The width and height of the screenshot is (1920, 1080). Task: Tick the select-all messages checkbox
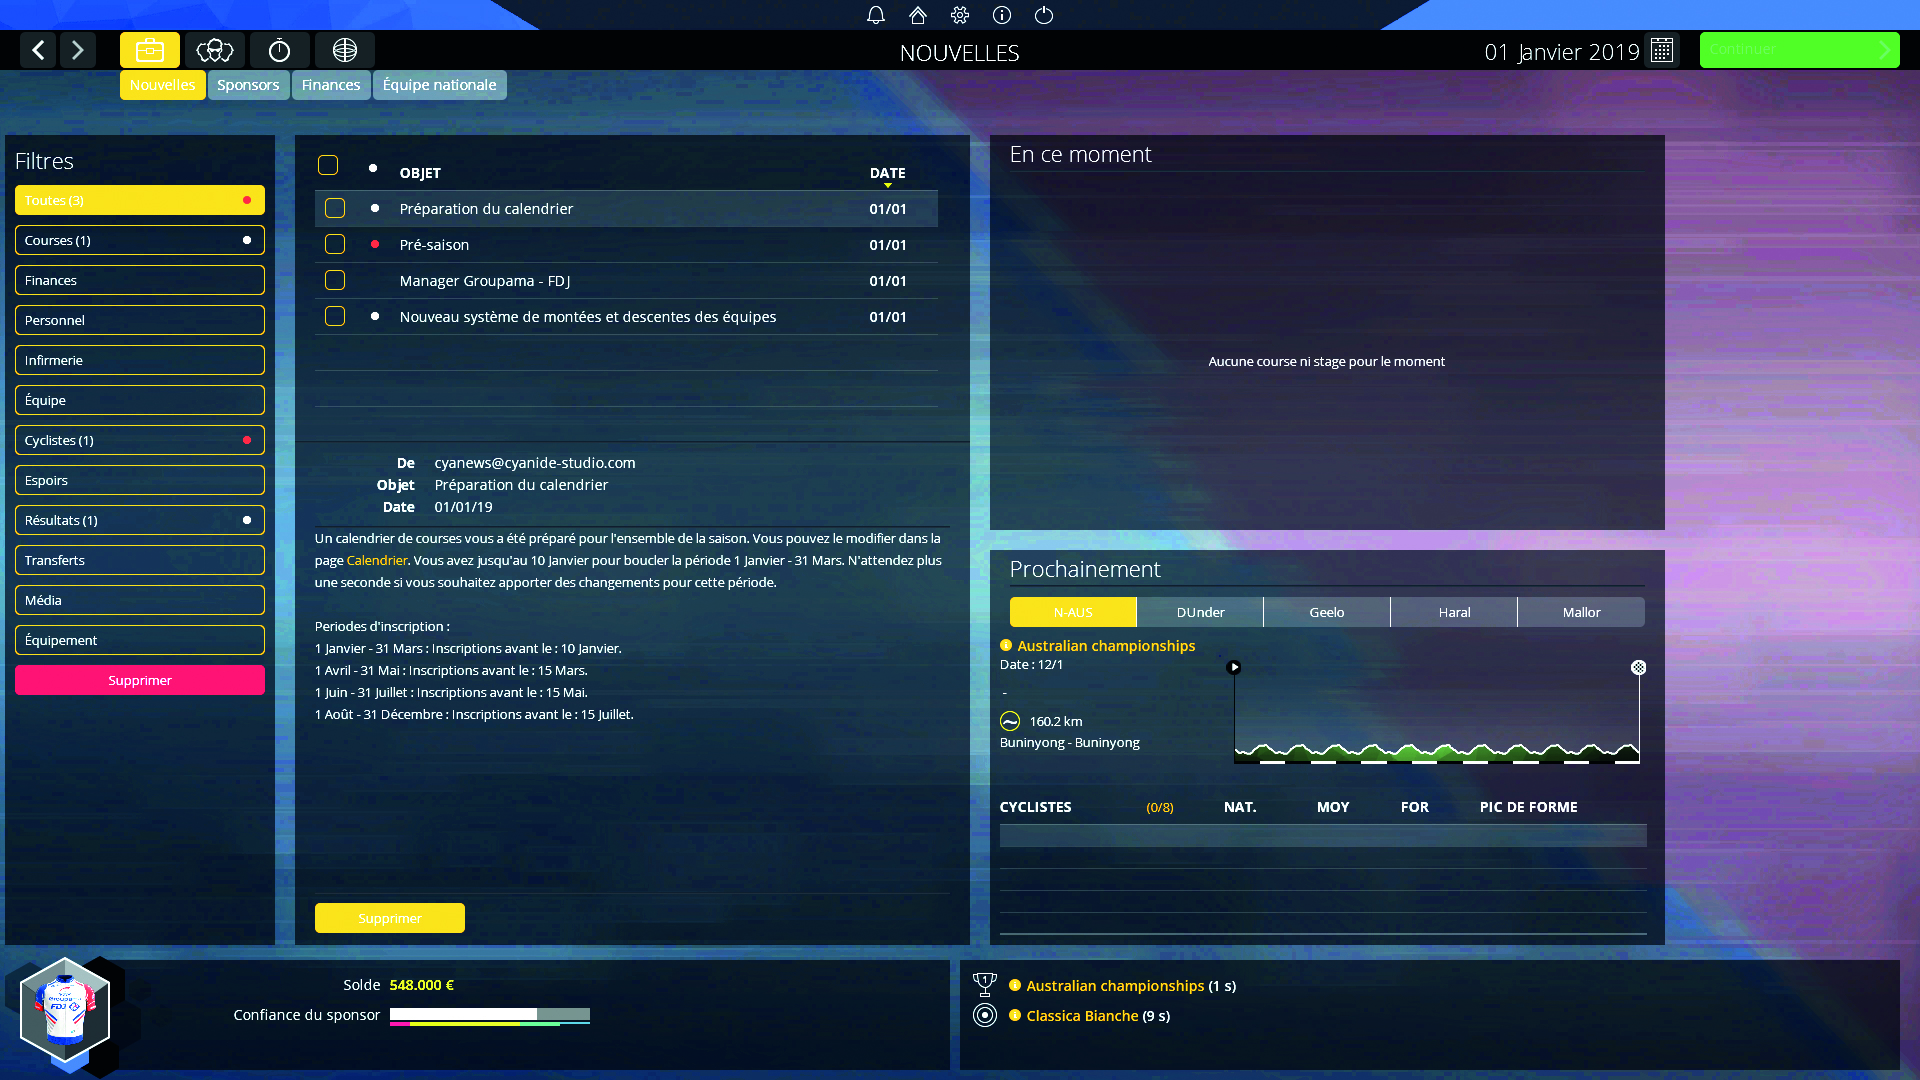[x=328, y=165]
